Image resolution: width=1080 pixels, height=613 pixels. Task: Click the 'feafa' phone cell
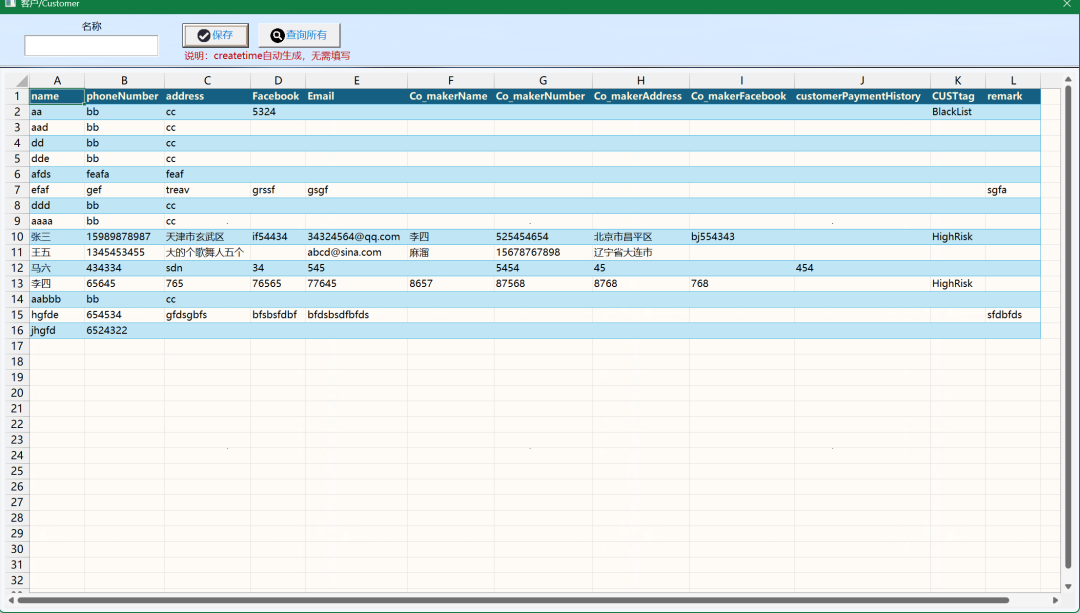[x=124, y=174]
